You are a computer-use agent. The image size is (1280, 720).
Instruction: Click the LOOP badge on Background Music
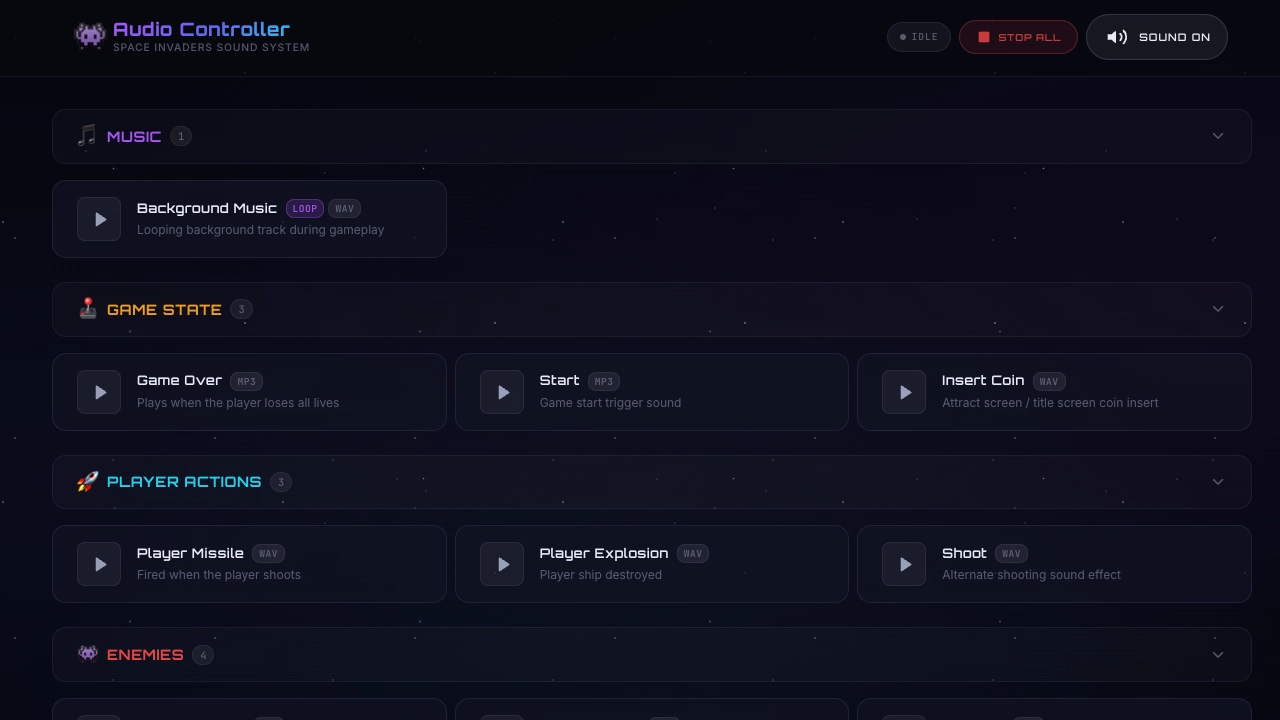coord(305,209)
